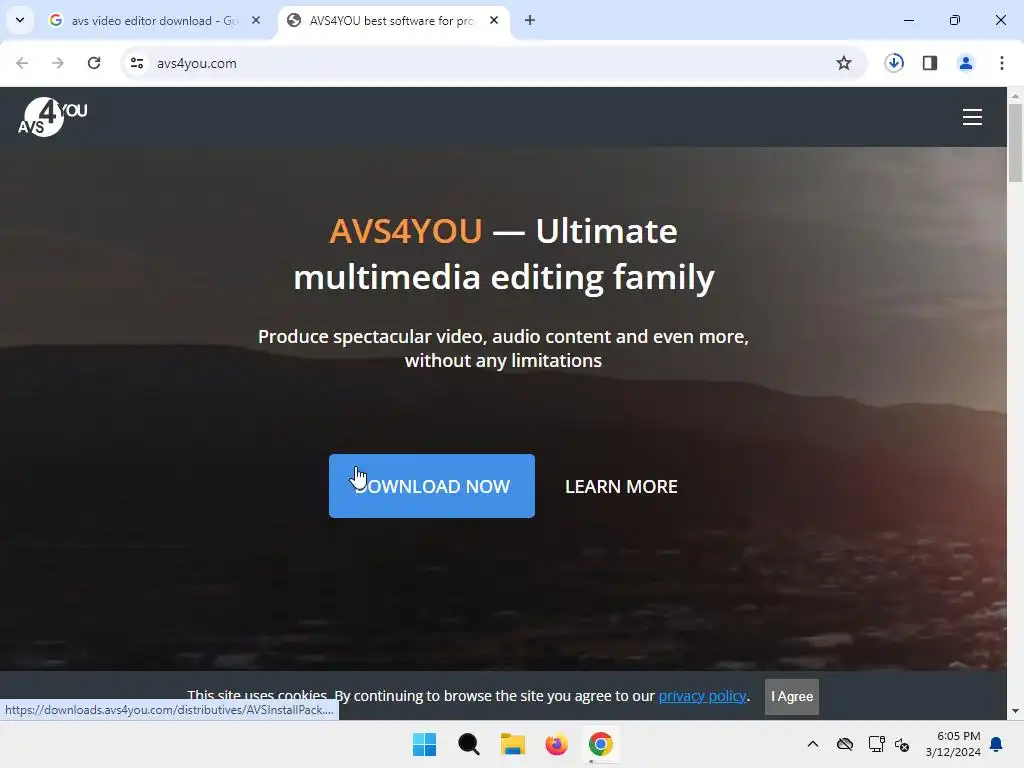The height and width of the screenshot is (768, 1024).
Task: Open the display network tray icon
Action: 876,744
